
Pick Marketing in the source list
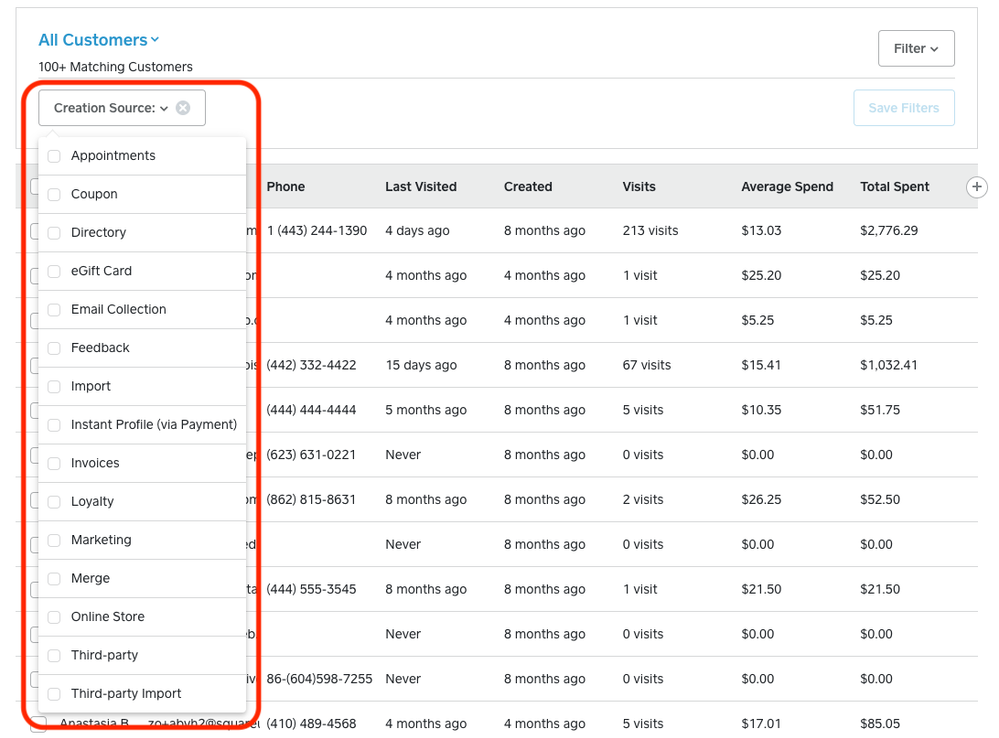(54, 540)
